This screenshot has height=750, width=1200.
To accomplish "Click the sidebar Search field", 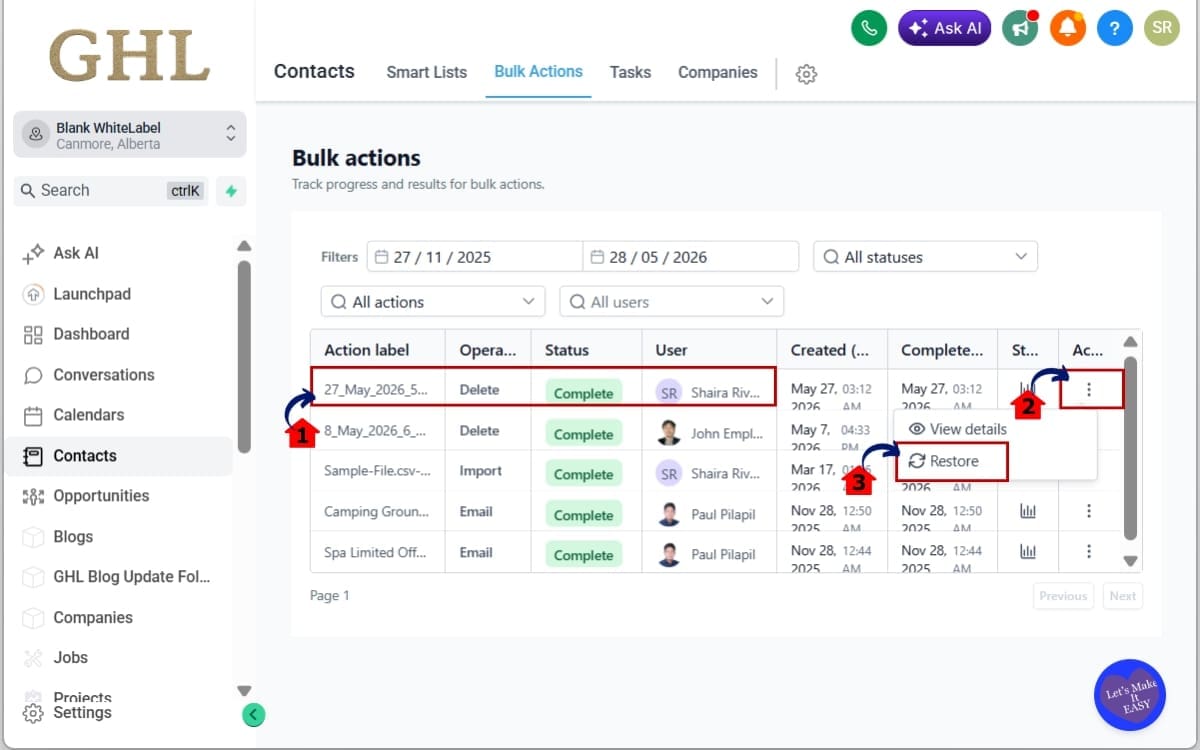I will [x=112, y=191].
